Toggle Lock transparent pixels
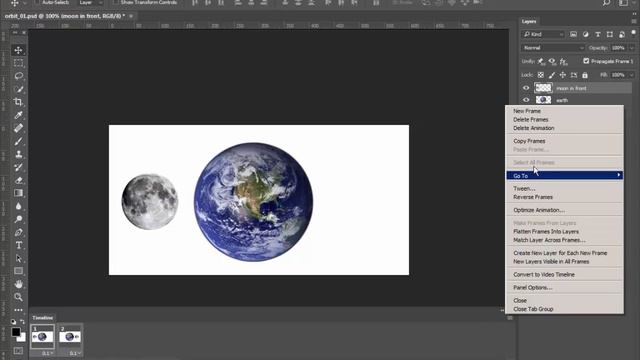 tap(541, 75)
